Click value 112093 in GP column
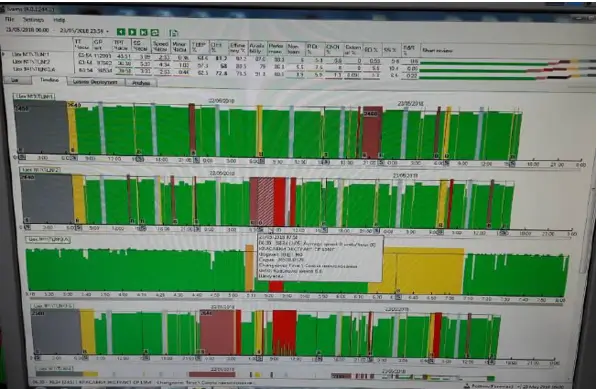Viewport: 597px width, 389px height. 102,56
